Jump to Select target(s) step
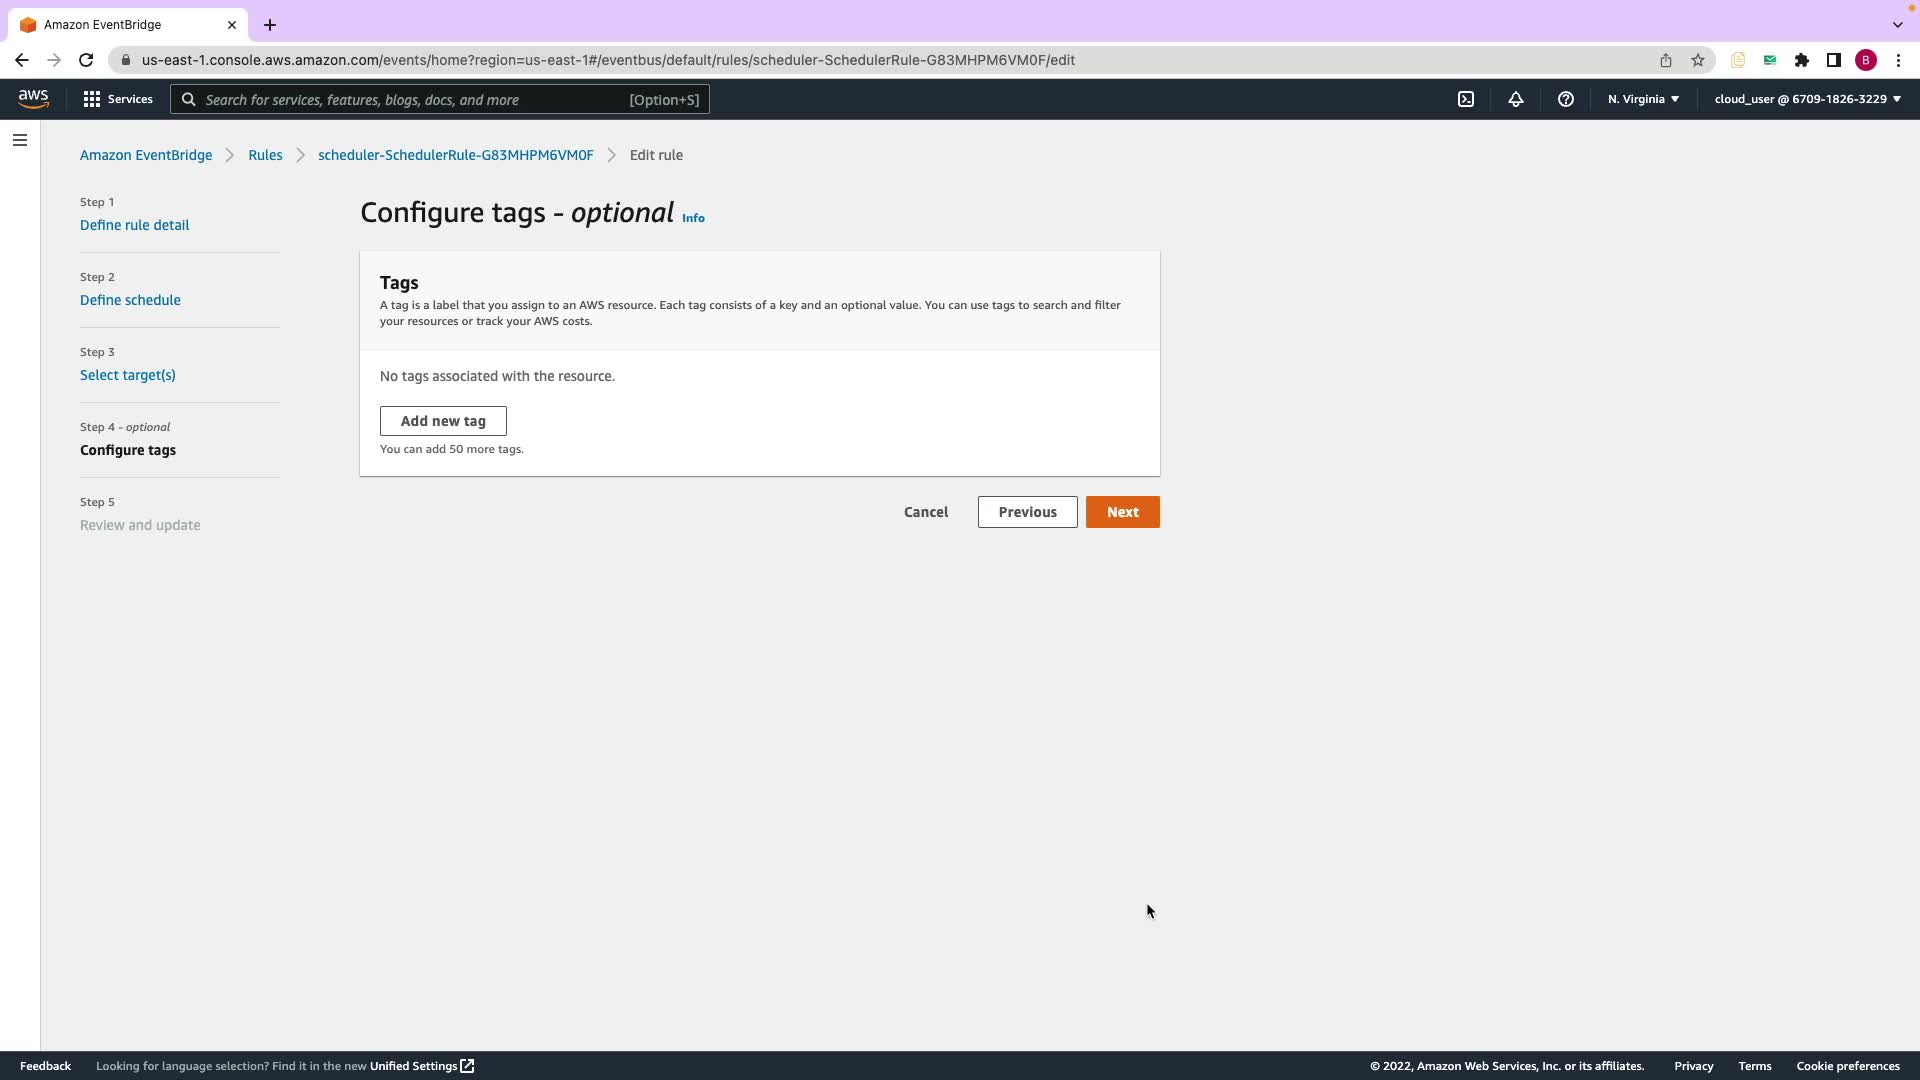 (127, 375)
